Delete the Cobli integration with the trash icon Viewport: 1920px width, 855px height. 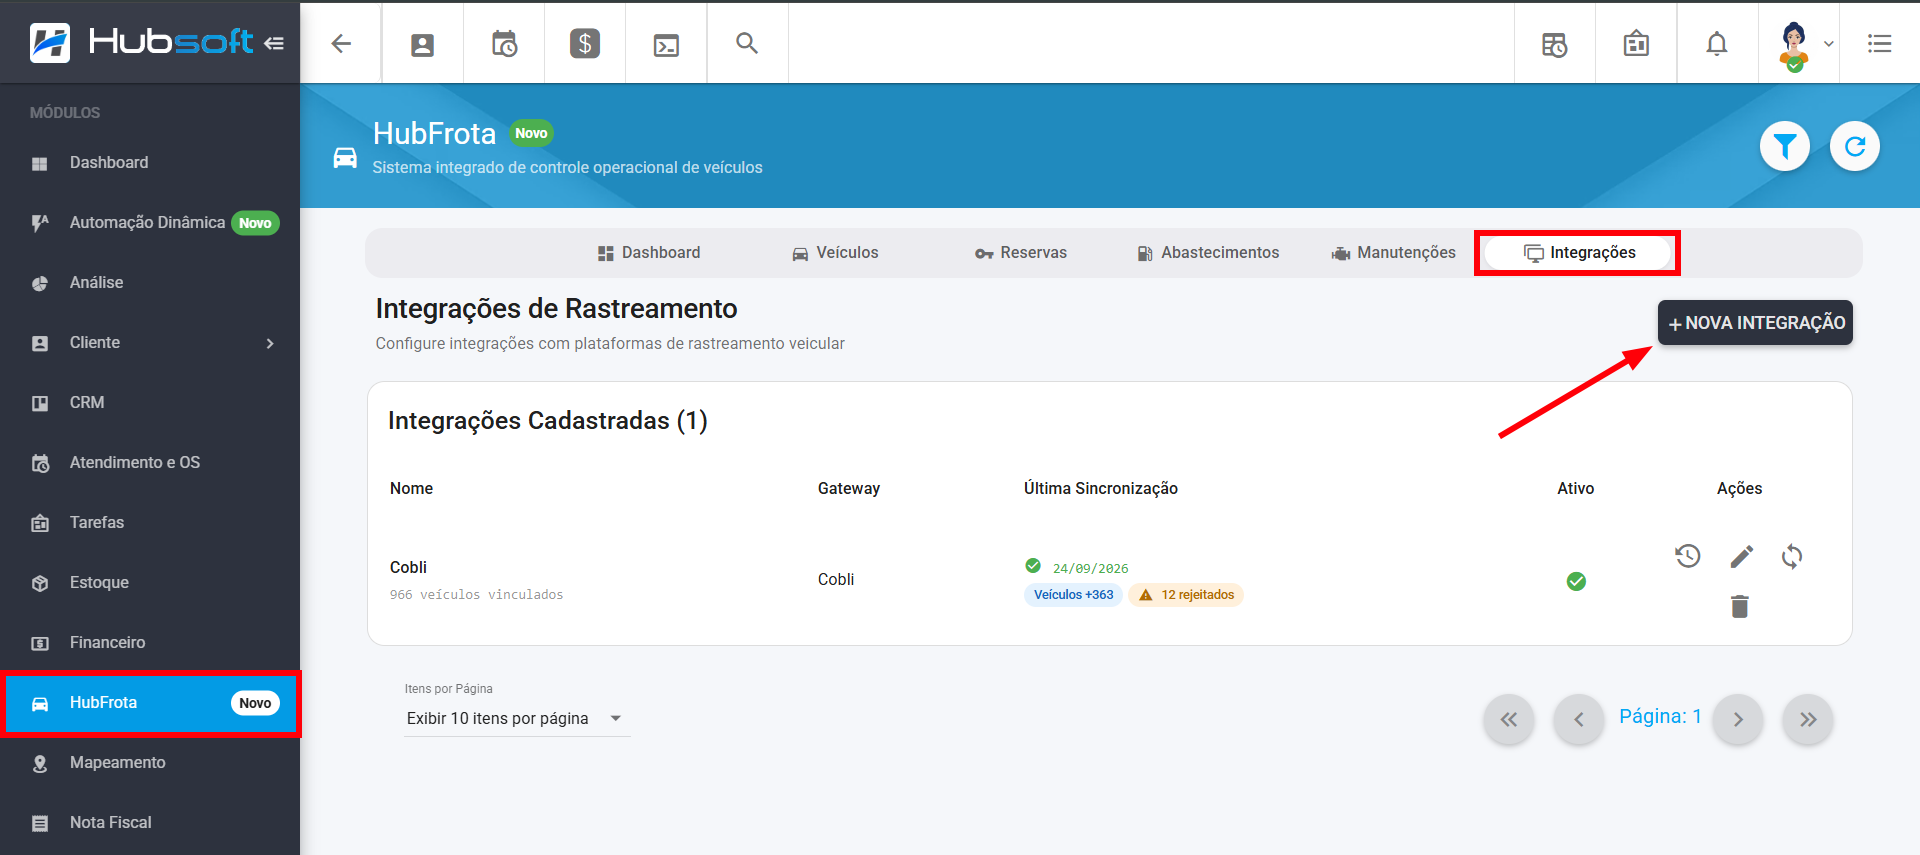(1740, 606)
